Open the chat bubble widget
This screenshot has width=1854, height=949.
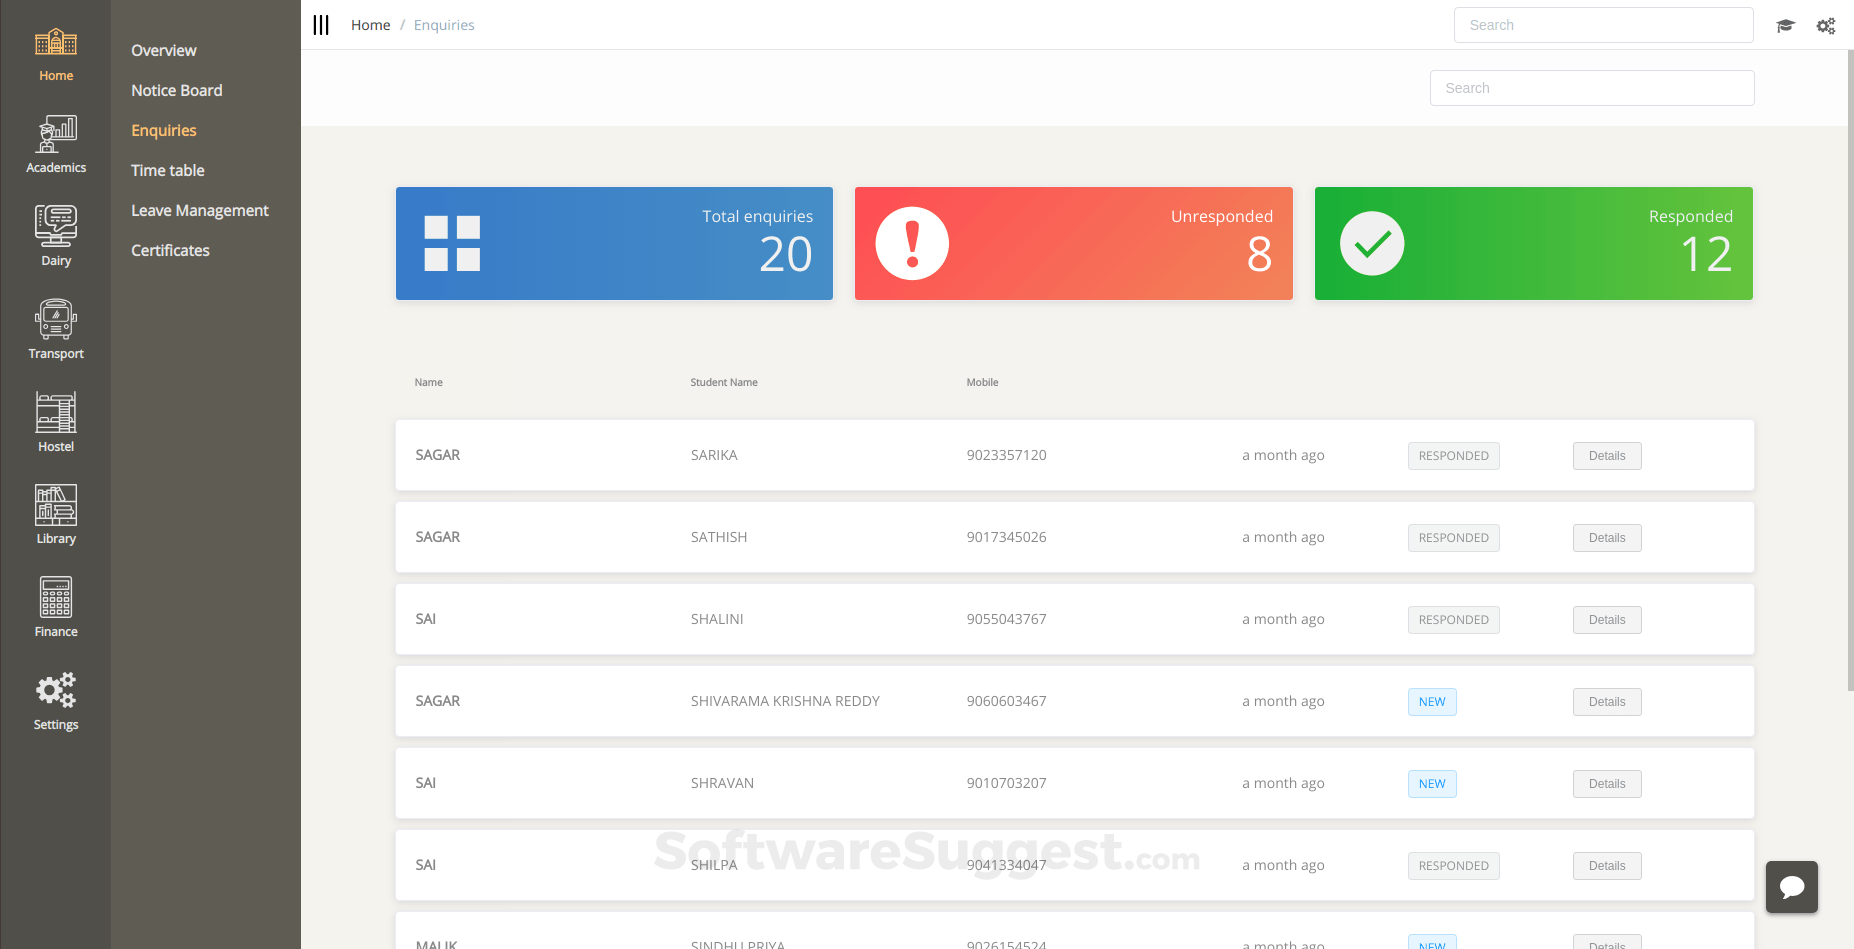[x=1792, y=887]
